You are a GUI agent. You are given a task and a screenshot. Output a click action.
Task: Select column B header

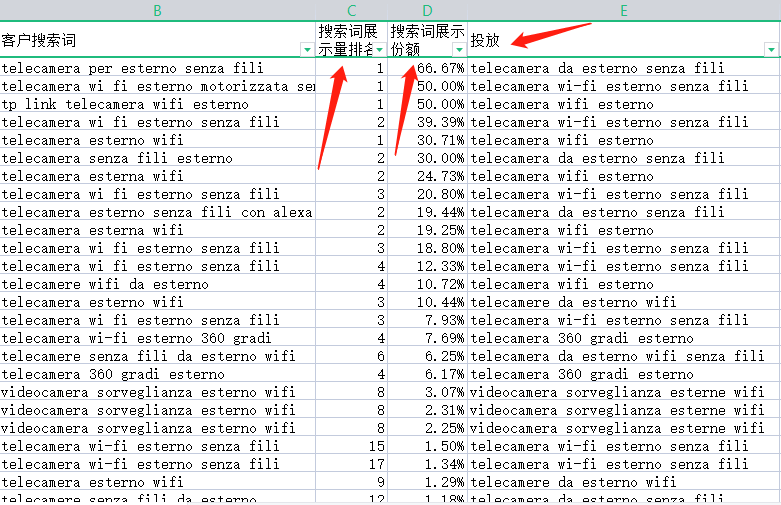click(157, 10)
